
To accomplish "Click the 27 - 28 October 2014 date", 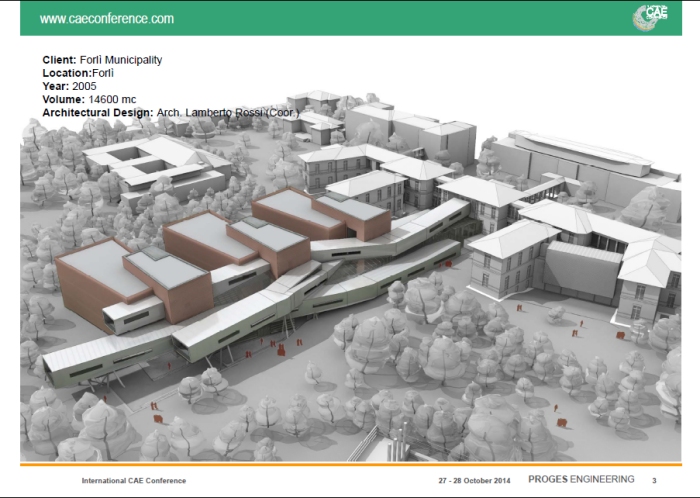I will pyautogui.click(x=474, y=481).
